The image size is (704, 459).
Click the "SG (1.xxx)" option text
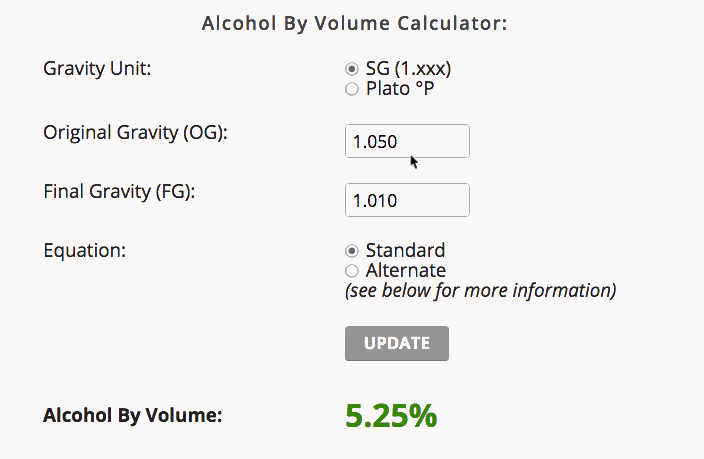click(409, 69)
